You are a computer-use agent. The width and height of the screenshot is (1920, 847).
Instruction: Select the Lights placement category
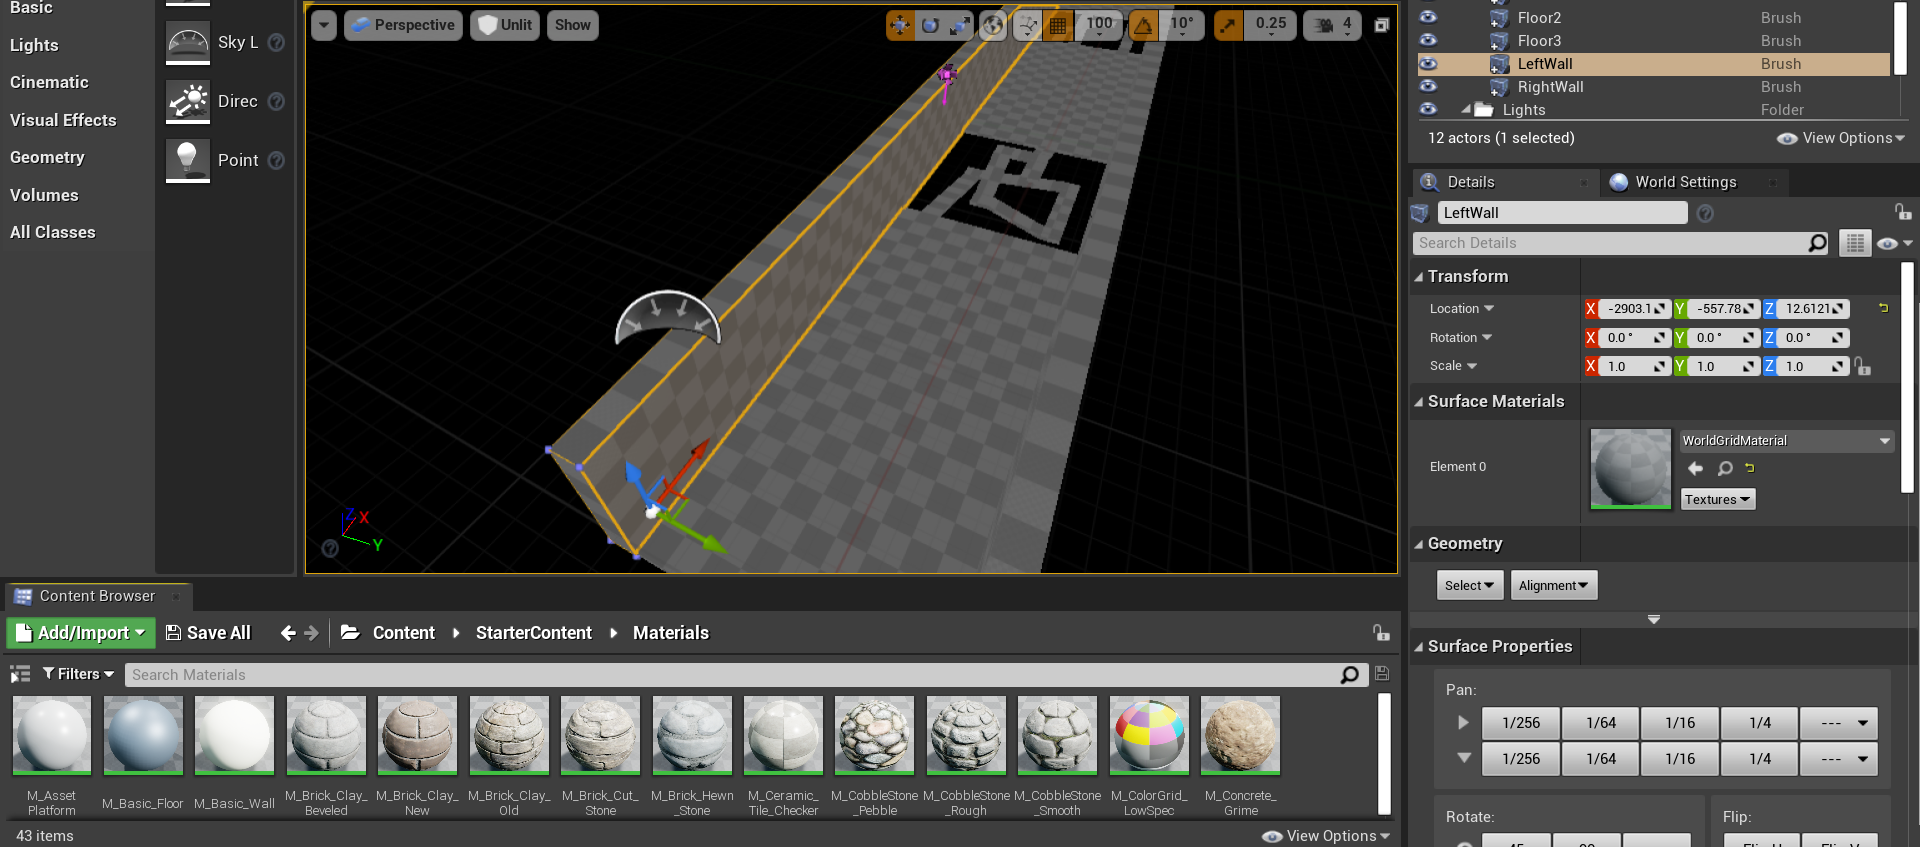click(34, 45)
